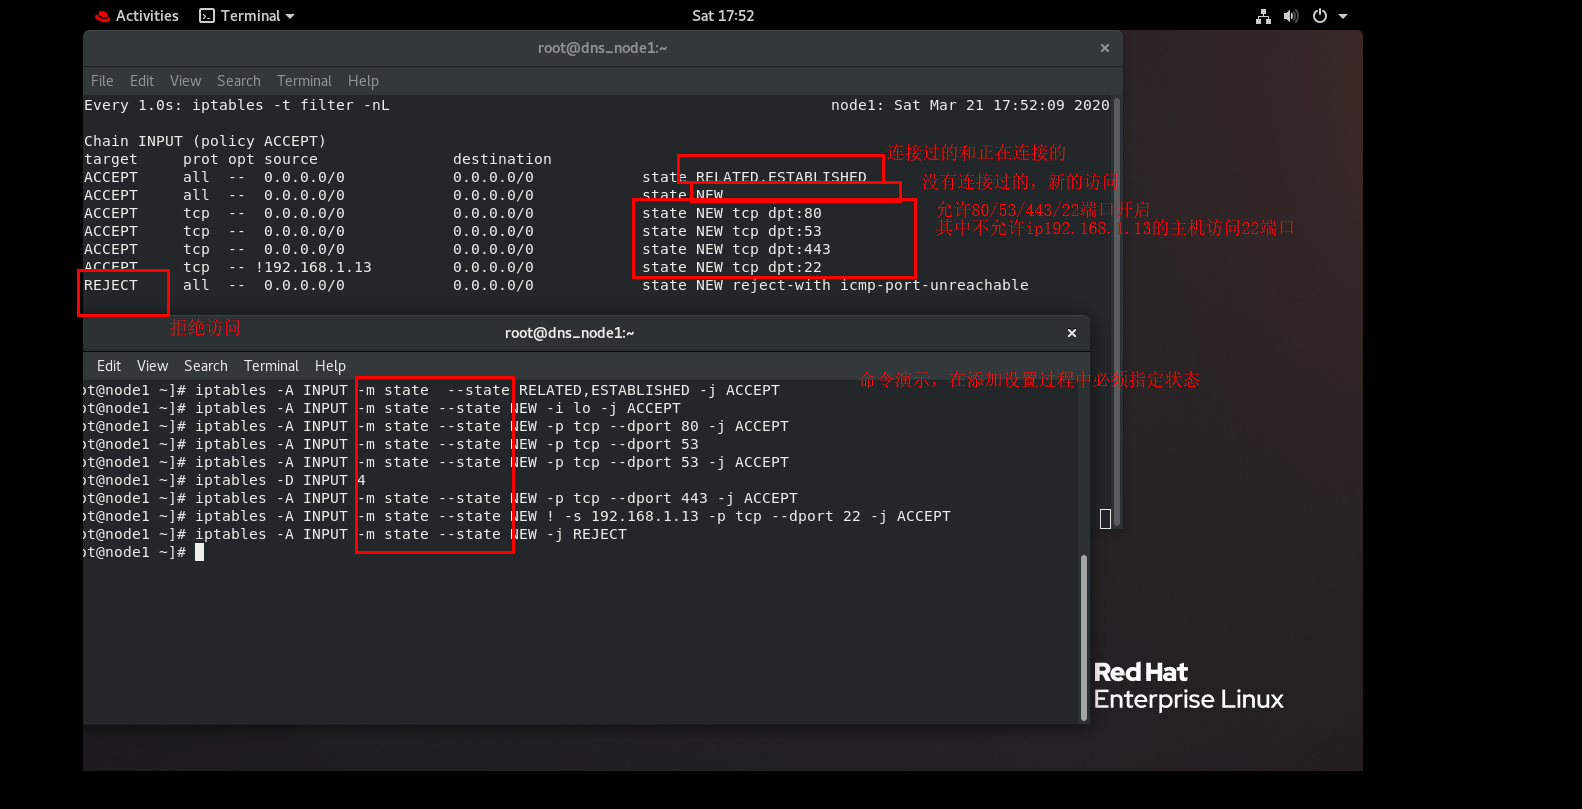This screenshot has width=1582, height=809.
Task: Open the Terminal app menu in top bar
Action: [x=247, y=16]
